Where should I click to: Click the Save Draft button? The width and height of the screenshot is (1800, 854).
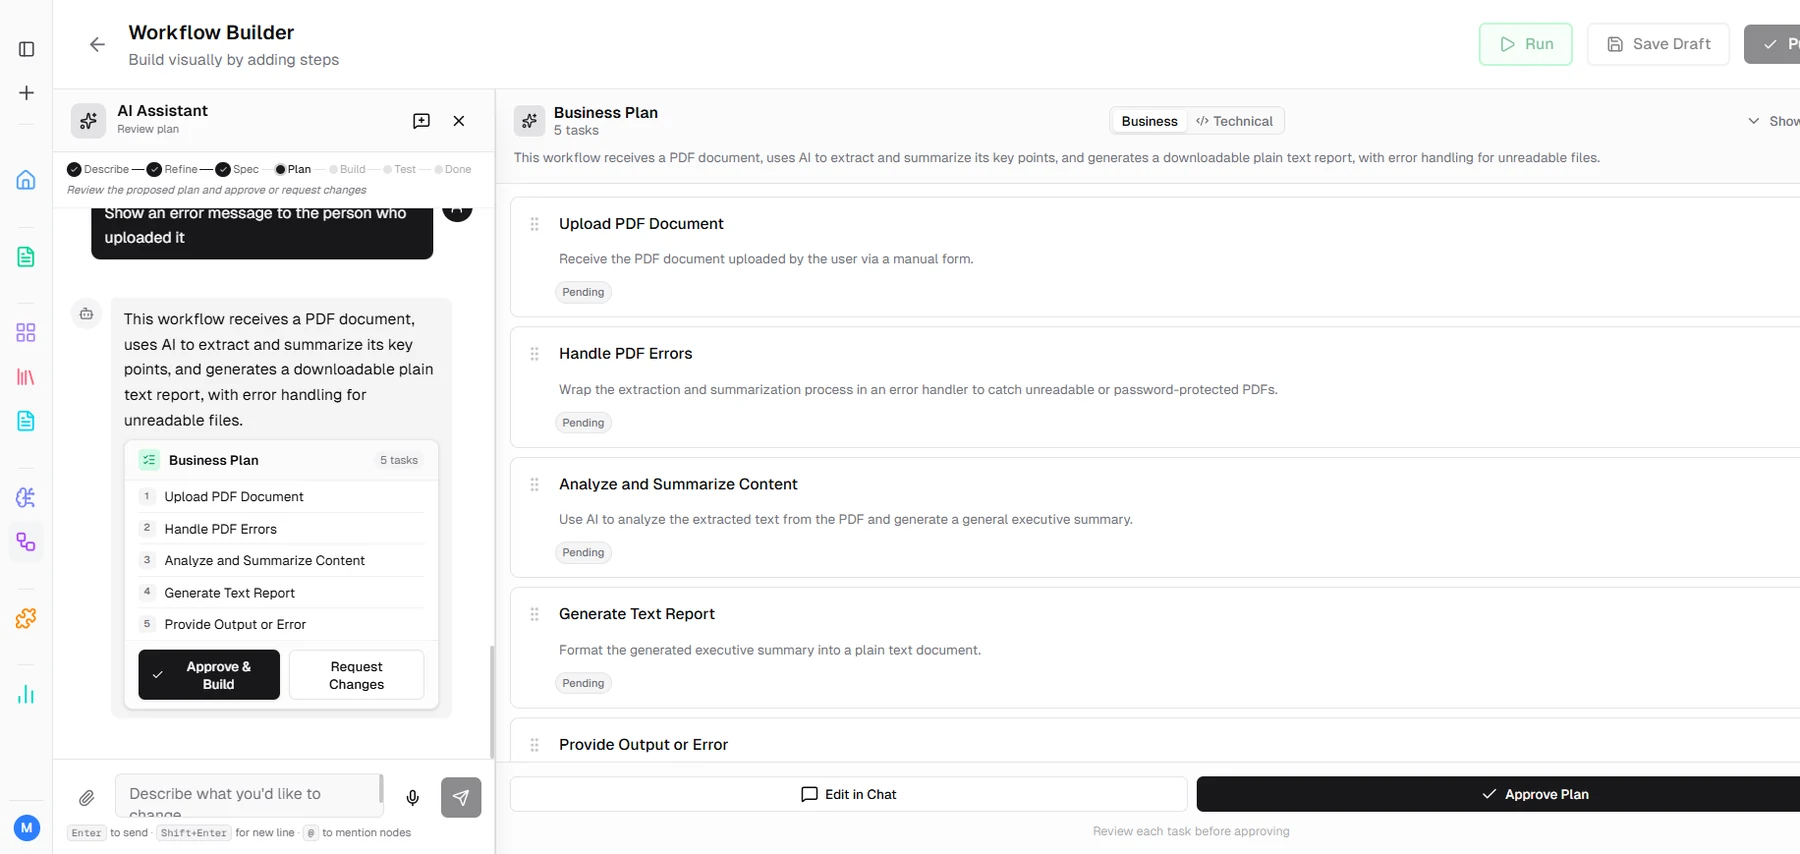pos(1658,44)
